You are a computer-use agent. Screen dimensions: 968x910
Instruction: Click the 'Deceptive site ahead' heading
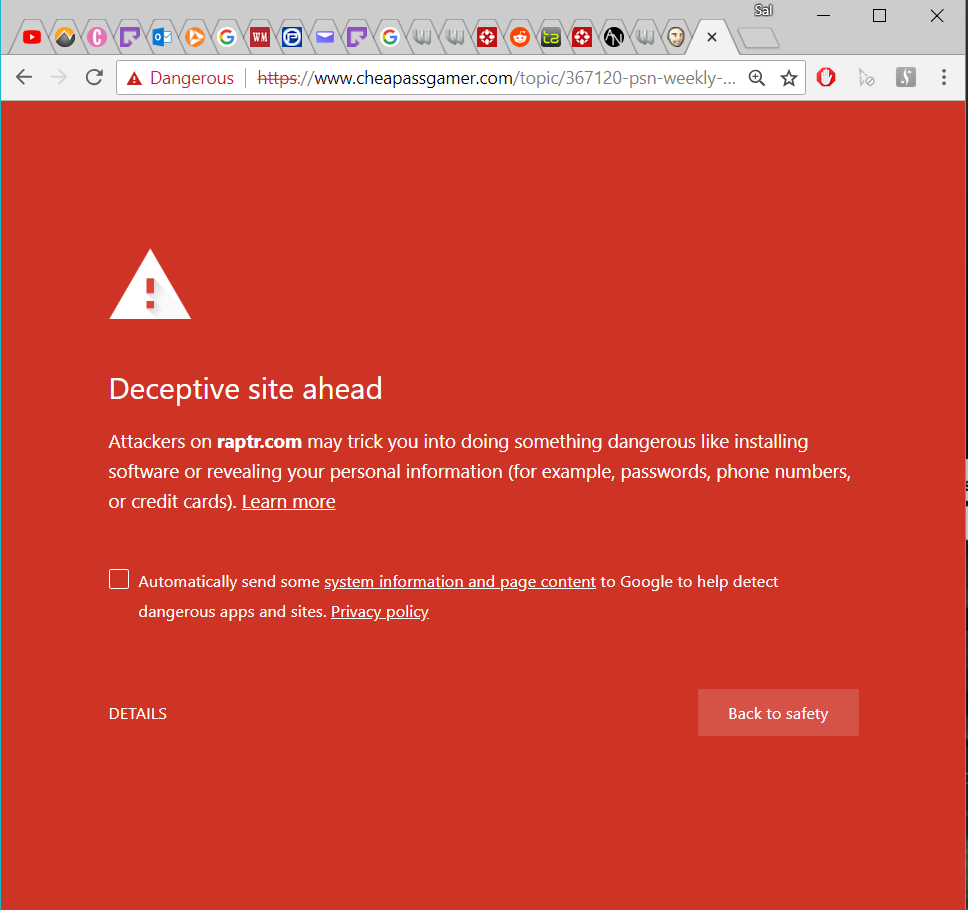pos(246,390)
